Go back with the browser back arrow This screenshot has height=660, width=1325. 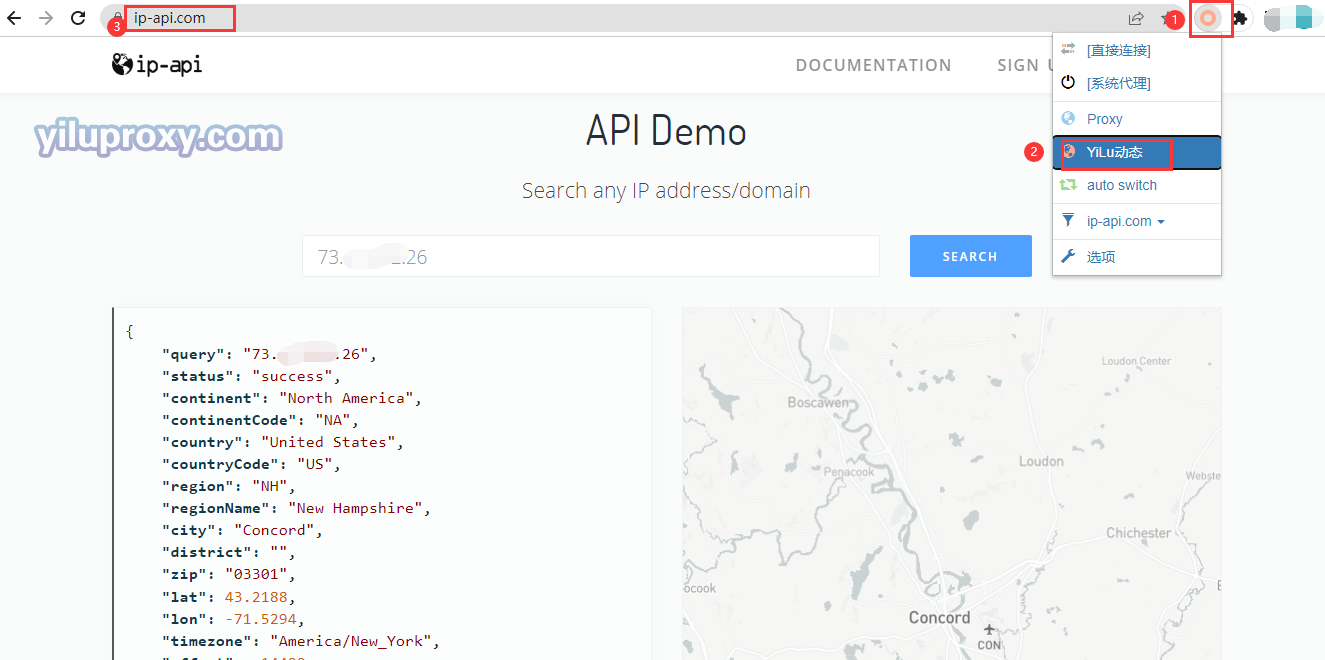14,18
